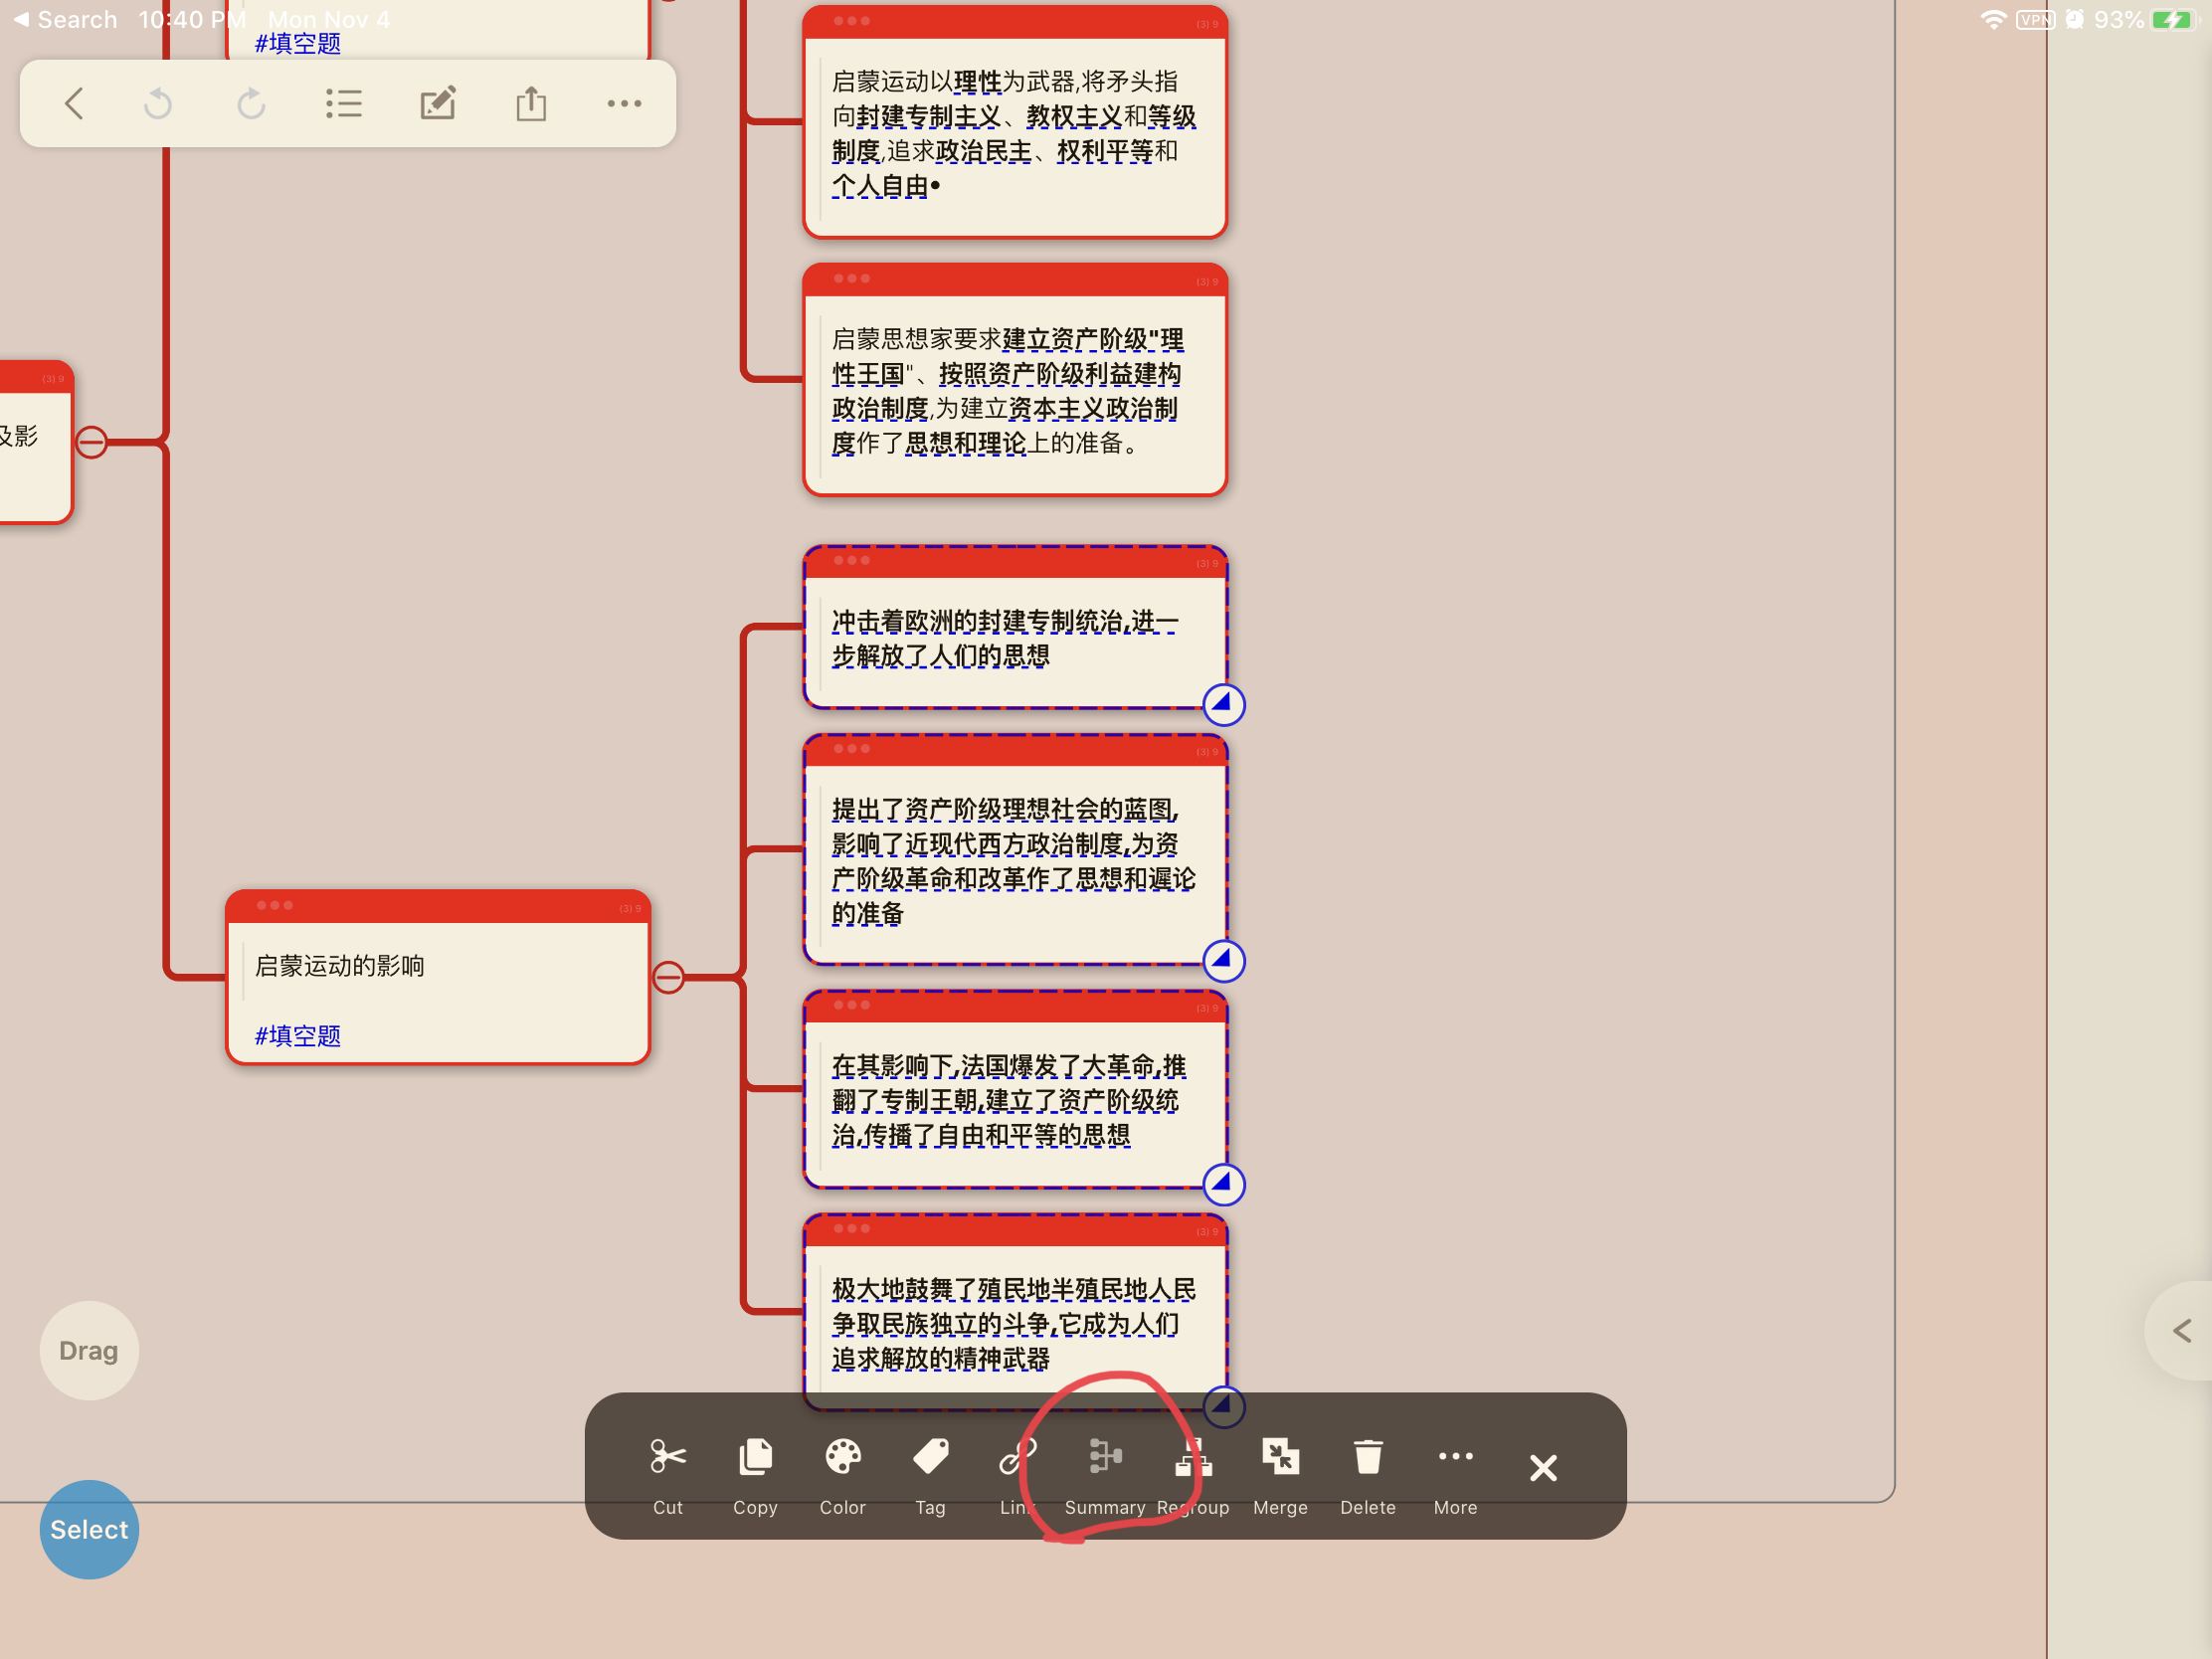Merge the selected cards
Screen dimensions: 2212x1659
coord(1280,1476)
